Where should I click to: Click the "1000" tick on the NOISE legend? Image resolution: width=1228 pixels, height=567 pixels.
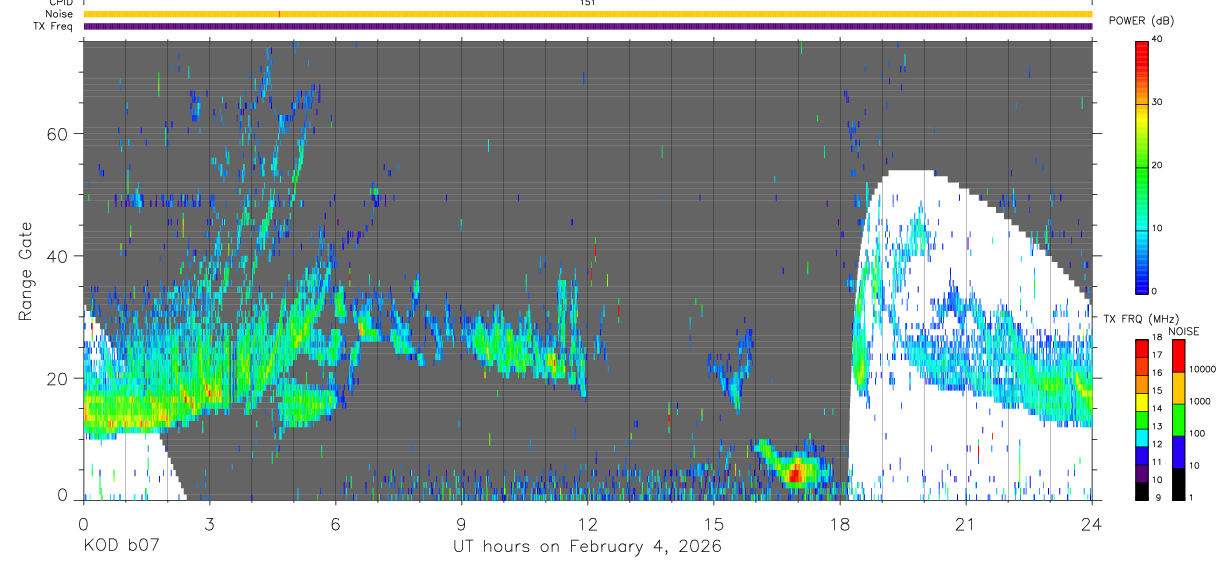[1200, 401]
